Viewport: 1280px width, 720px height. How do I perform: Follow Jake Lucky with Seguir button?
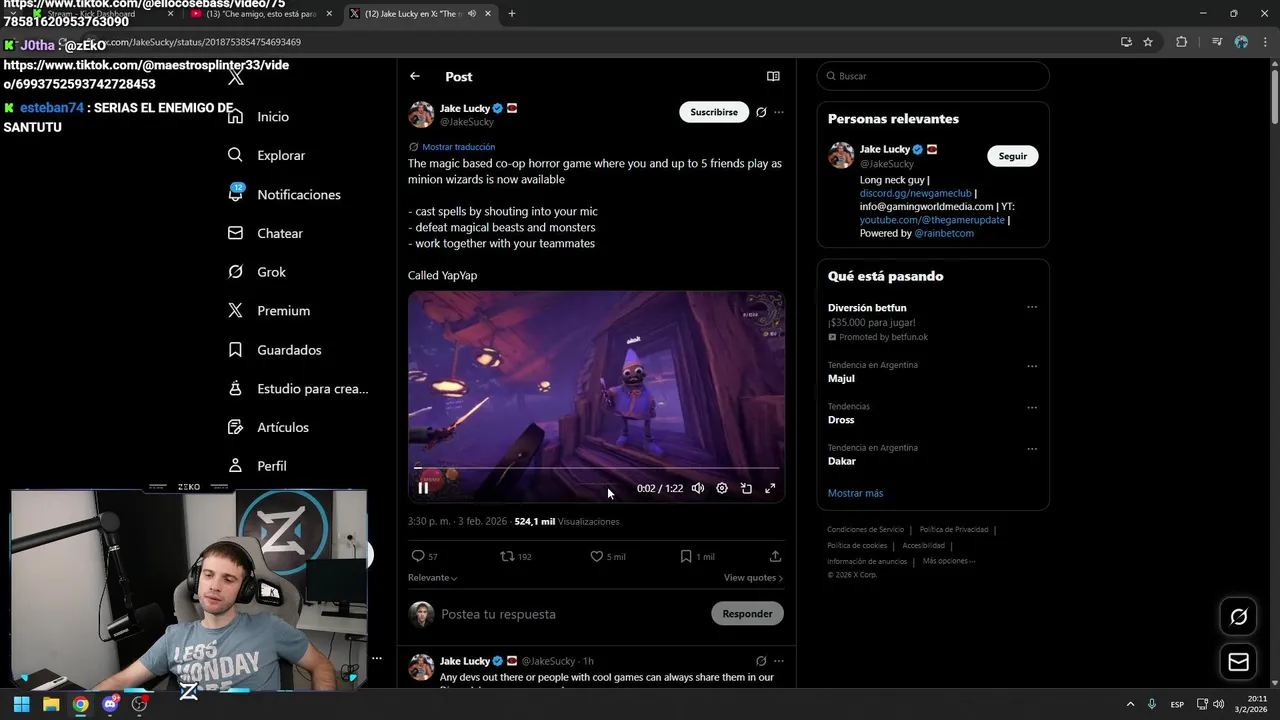coord(1012,156)
